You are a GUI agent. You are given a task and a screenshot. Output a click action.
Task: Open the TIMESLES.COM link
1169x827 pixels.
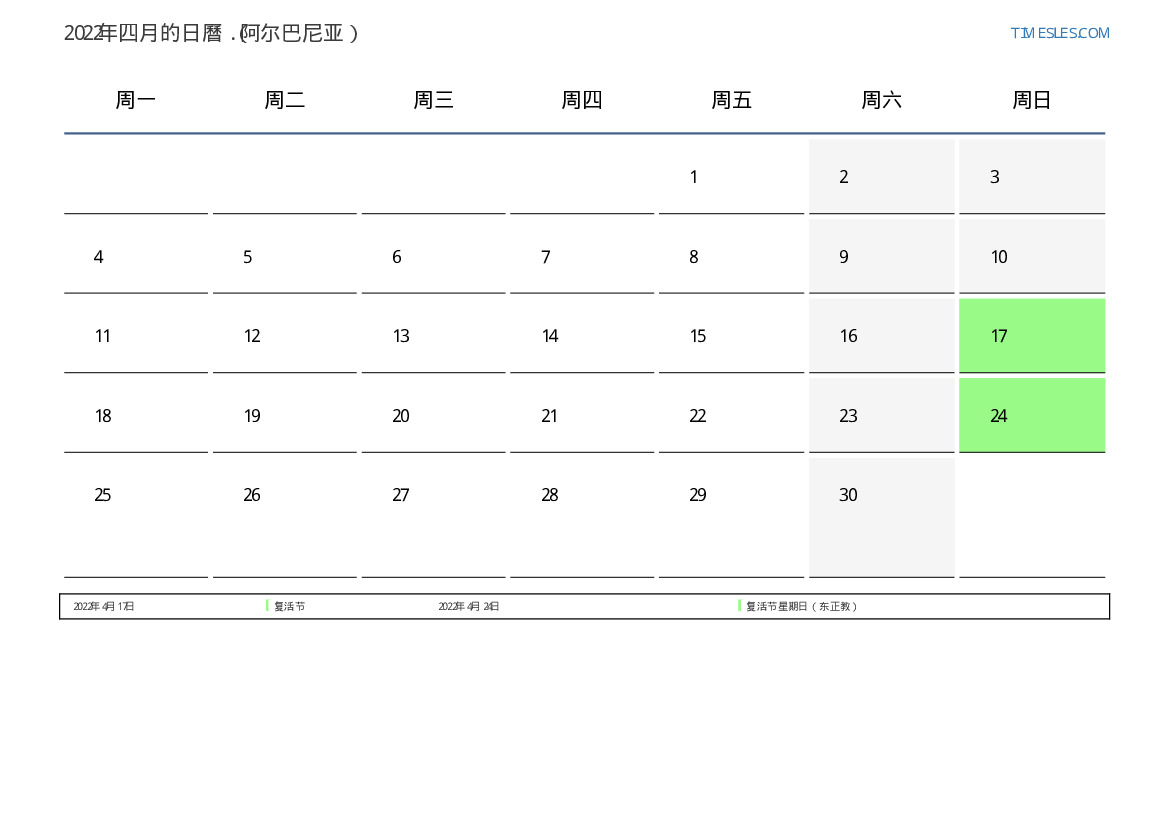pyautogui.click(x=1059, y=33)
